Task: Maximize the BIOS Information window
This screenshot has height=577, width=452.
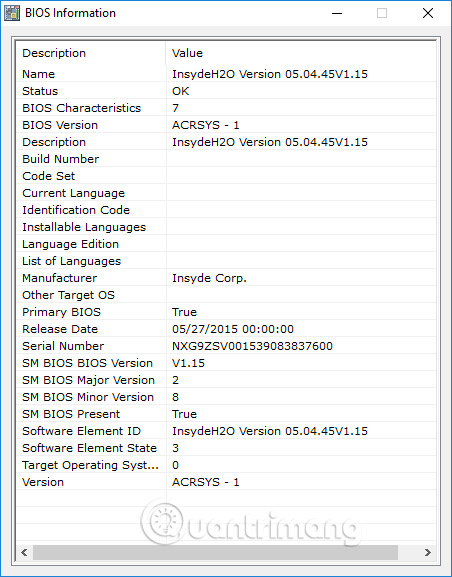Action: [x=382, y=13]
